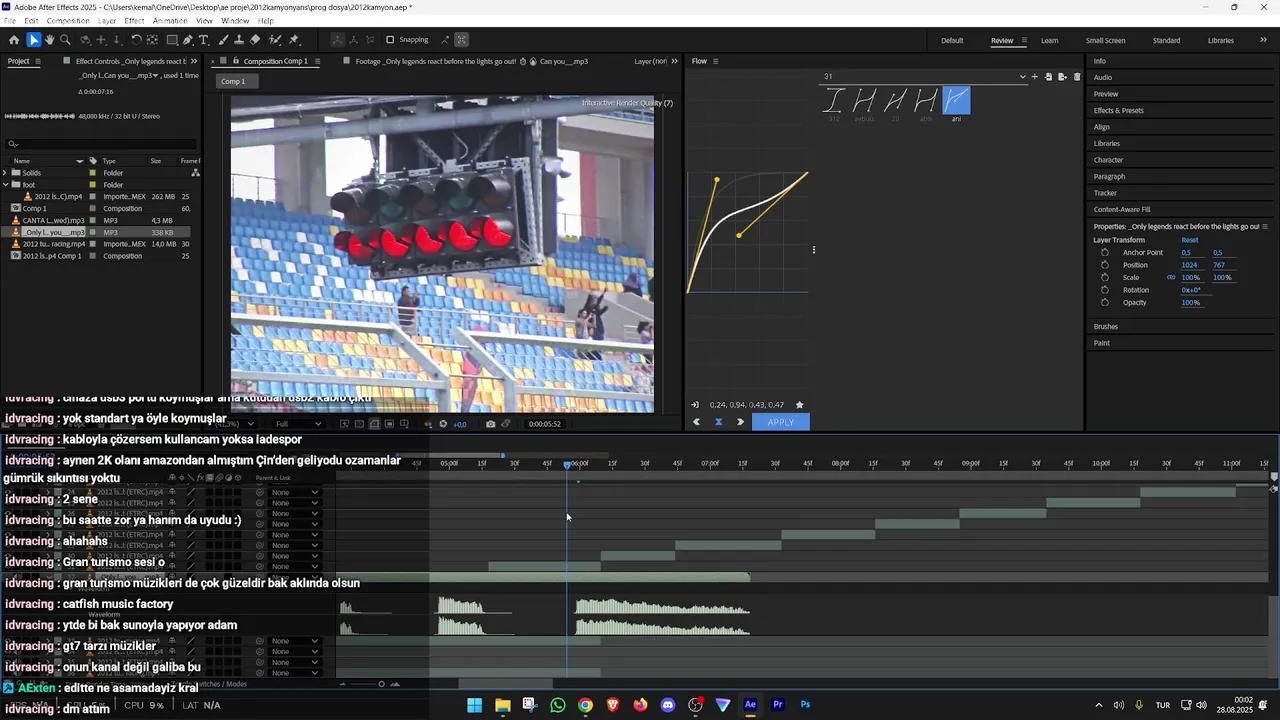Select the Pen tool
Screen dimensions: 1280x720
pyautogui.click(x=188, y=40)
